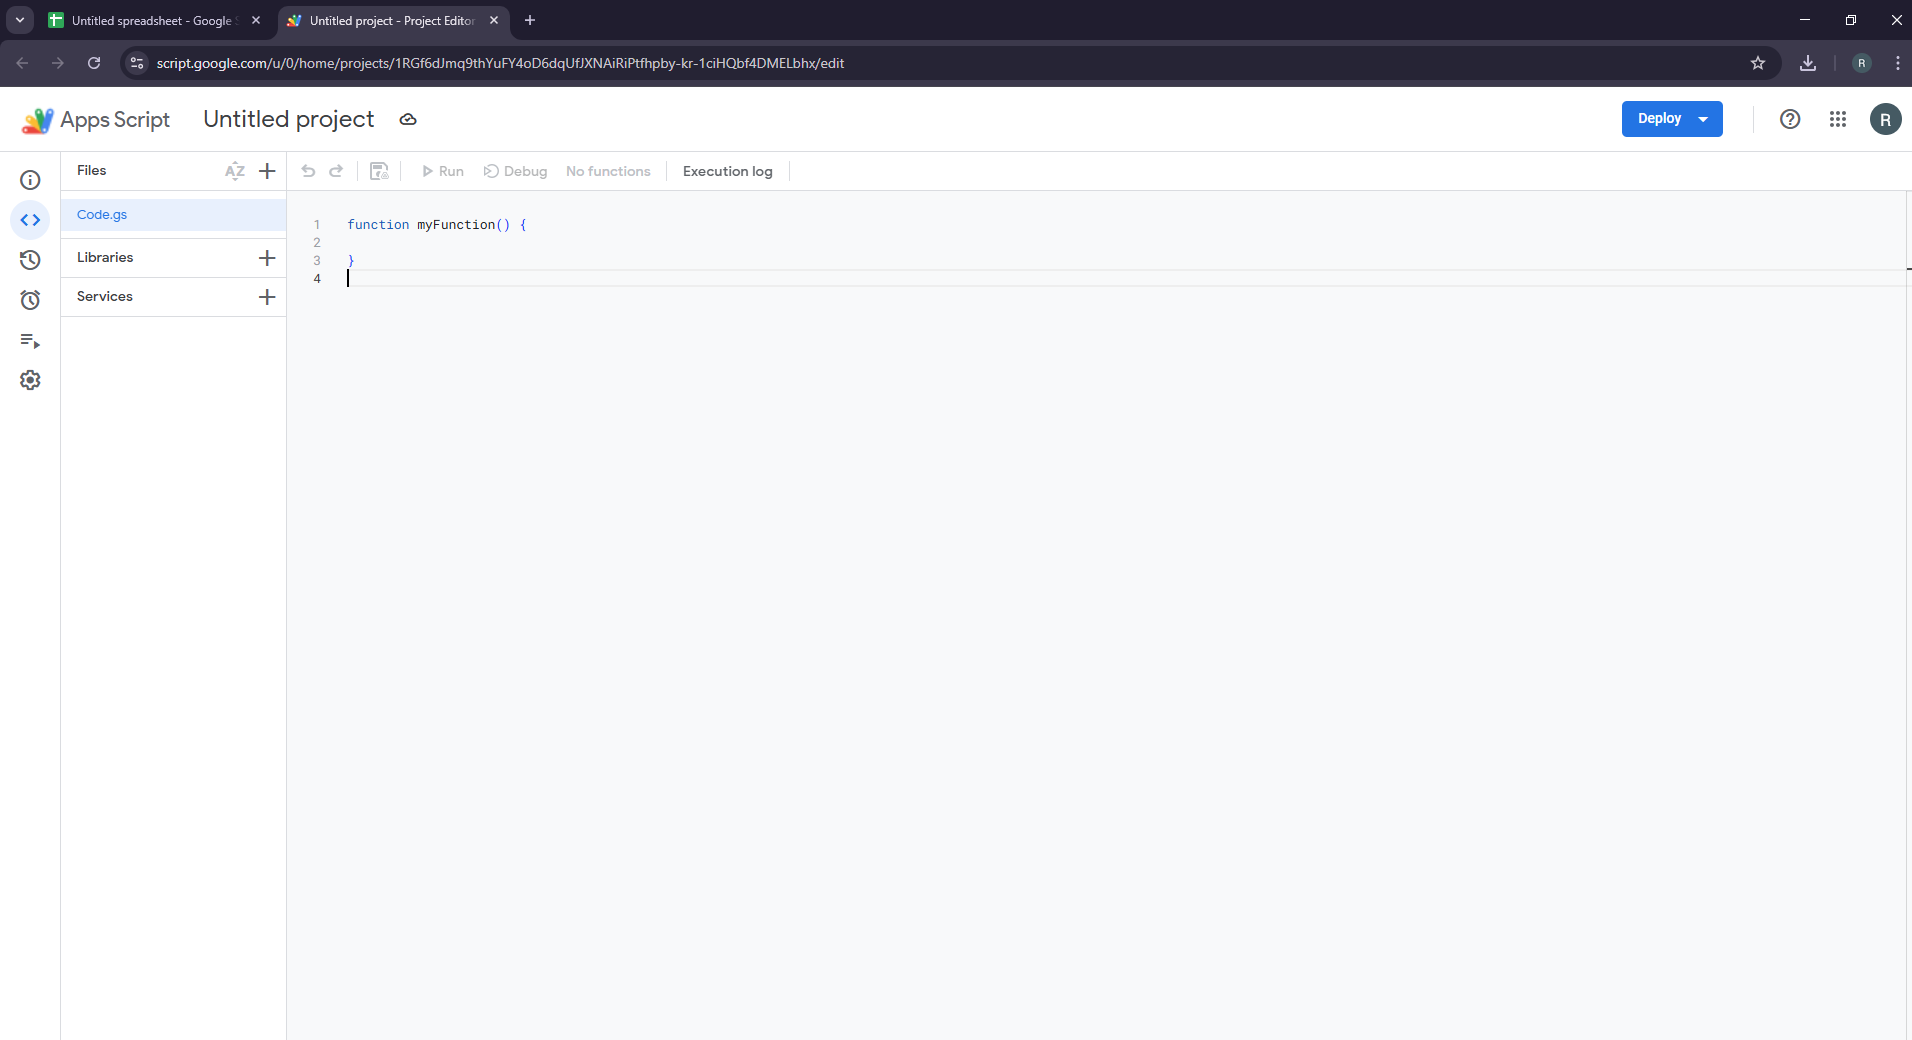1912x1040 pixels.
Task: Add a new file with plus icon
Action: pos(267,171)
